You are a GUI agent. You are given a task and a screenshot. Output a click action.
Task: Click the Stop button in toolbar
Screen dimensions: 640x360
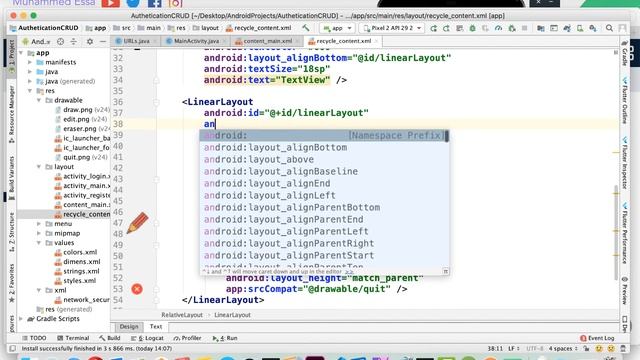click(x=524, y=28)
